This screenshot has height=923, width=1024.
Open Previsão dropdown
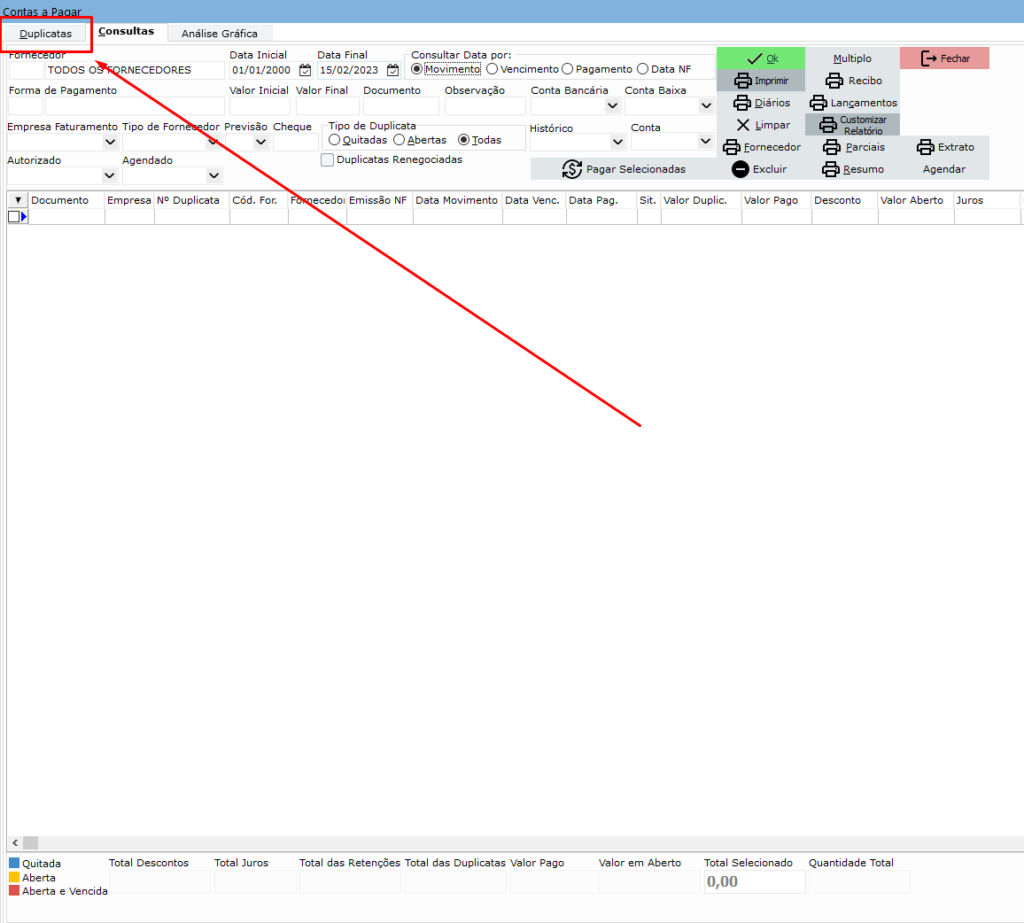(261, 142)
